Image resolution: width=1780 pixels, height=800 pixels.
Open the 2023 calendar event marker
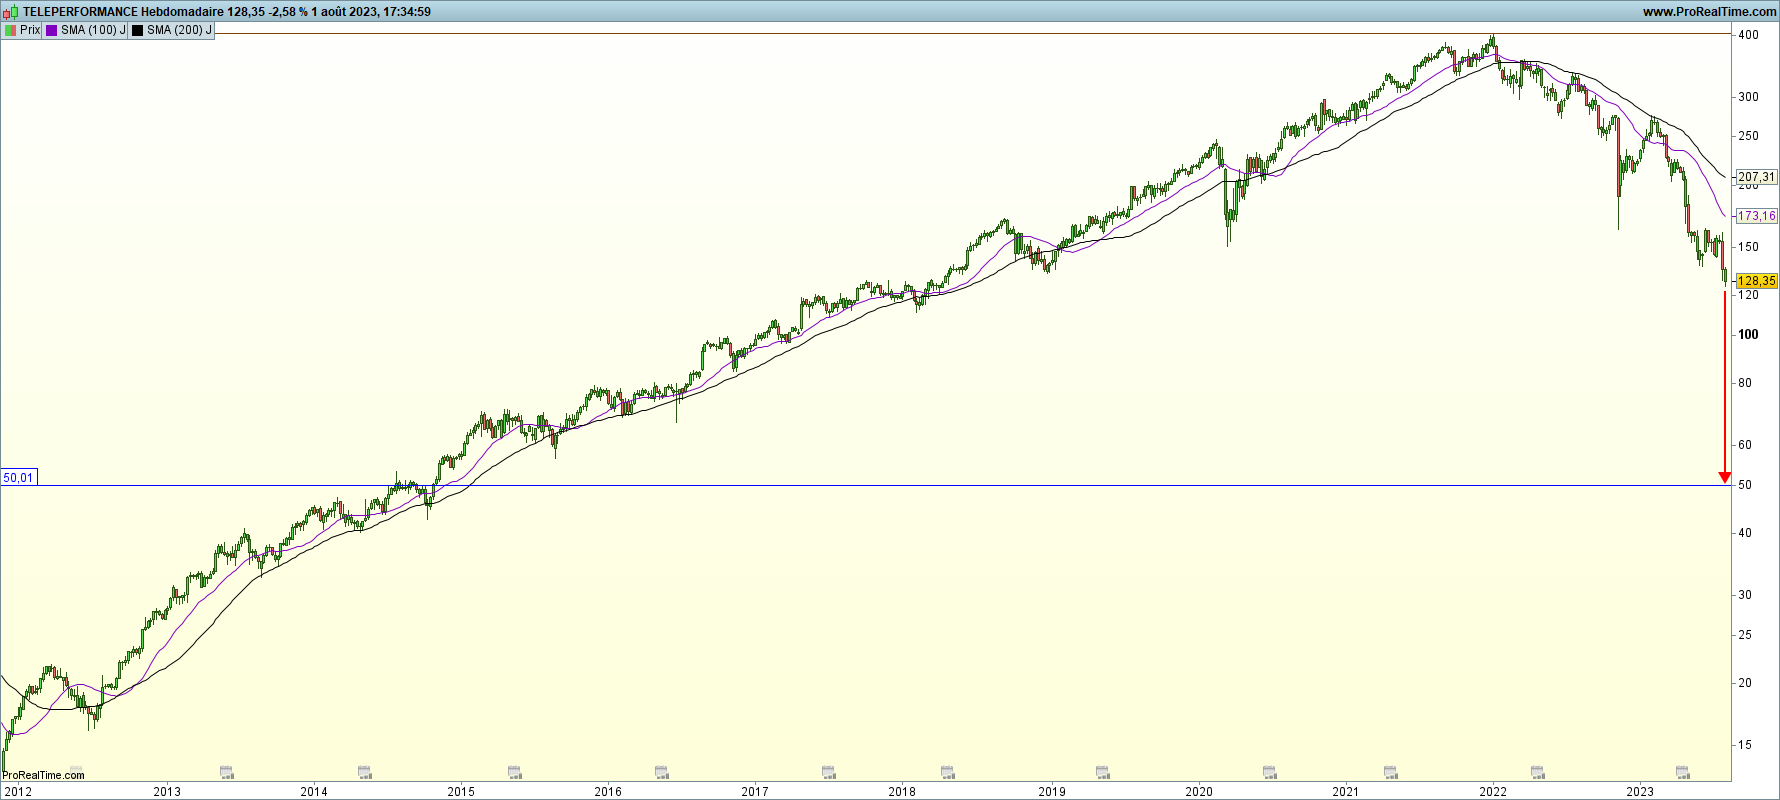click(x=1683, y=772)
